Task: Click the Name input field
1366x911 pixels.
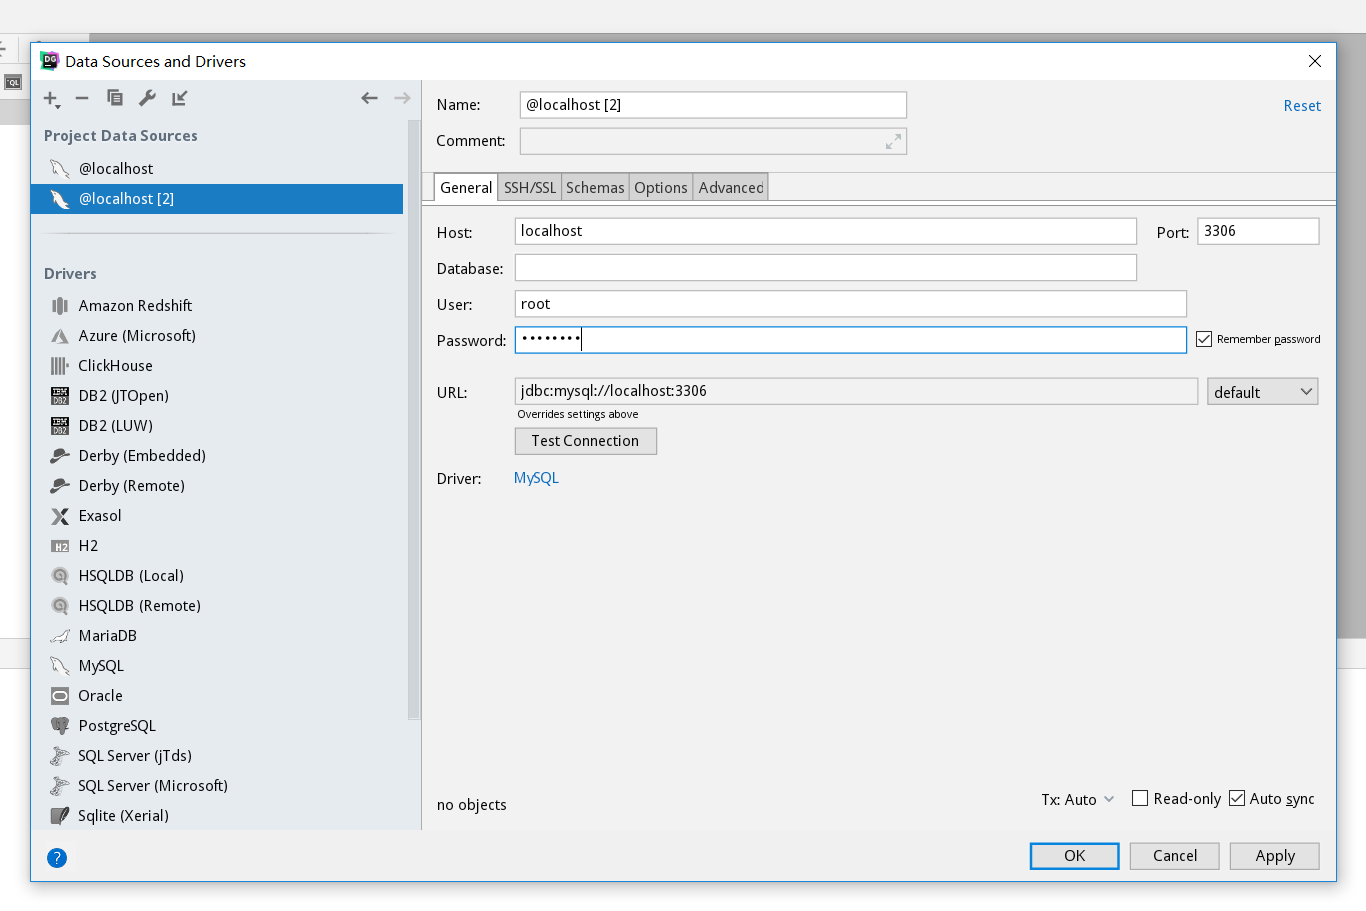Action: tap(713, 105)
